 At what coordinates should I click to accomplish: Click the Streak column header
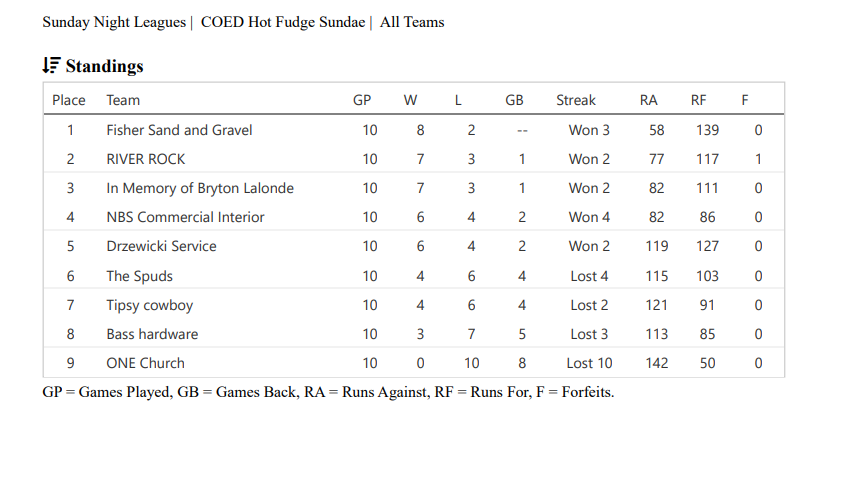(576, 100)
